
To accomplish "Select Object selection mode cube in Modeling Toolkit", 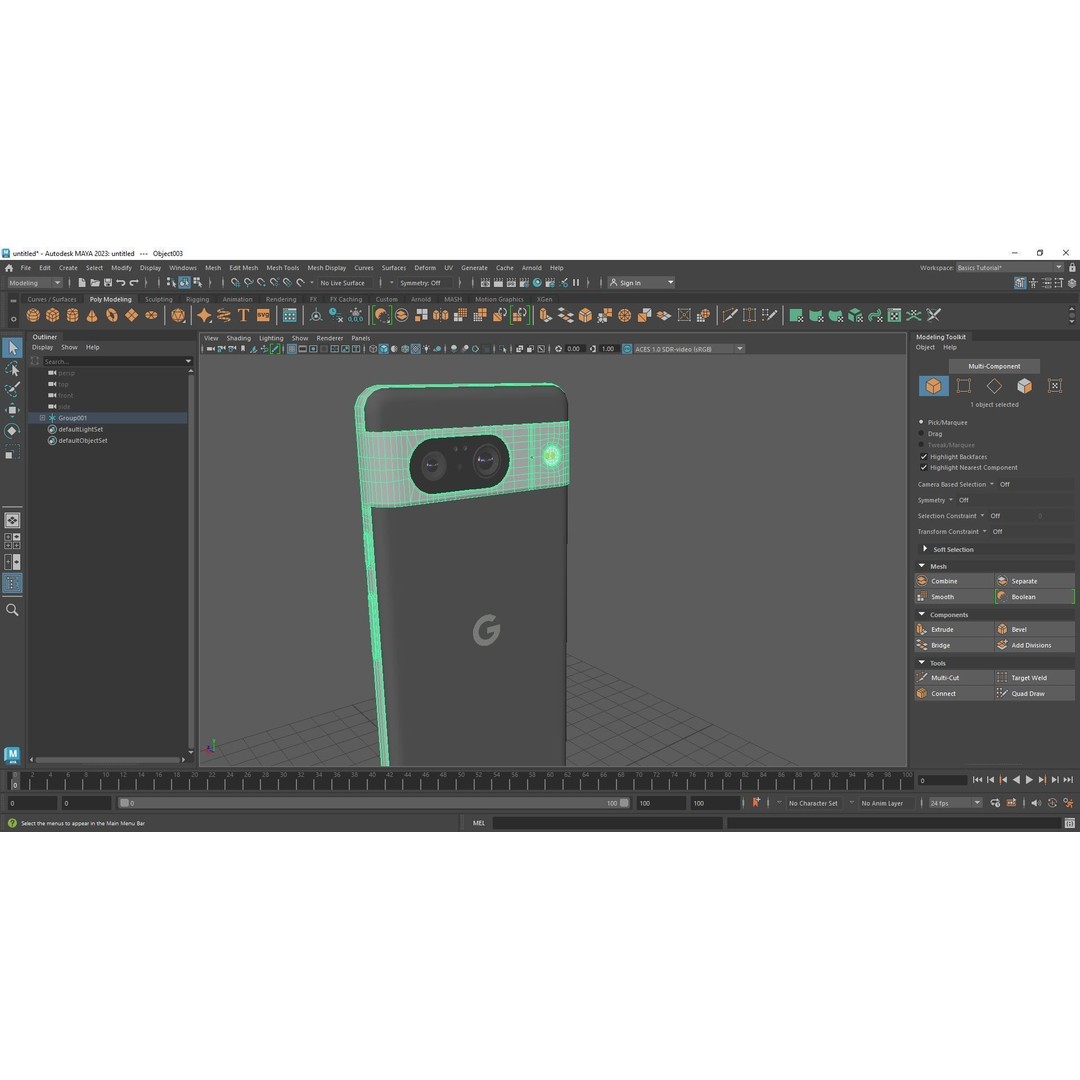I will tap(933, 386).
